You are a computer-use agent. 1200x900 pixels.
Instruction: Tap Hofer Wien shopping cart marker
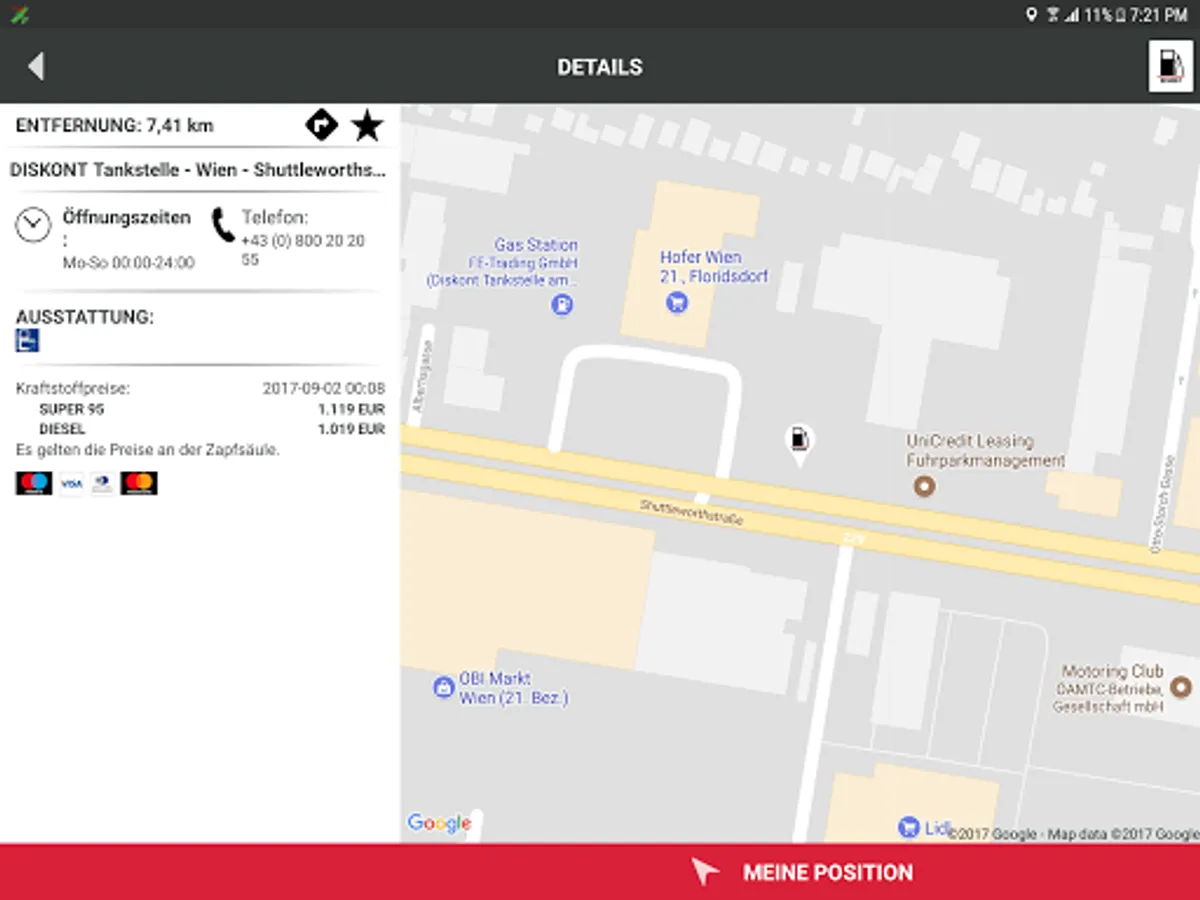point(677,303)
